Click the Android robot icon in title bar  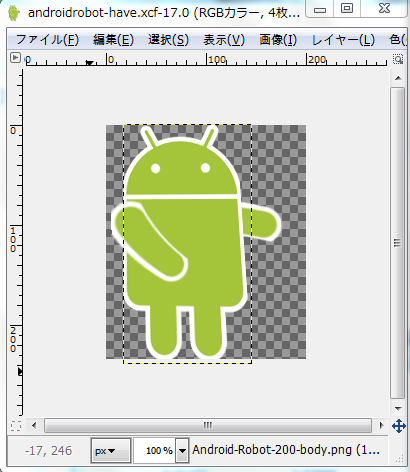[x=14, y=13]
